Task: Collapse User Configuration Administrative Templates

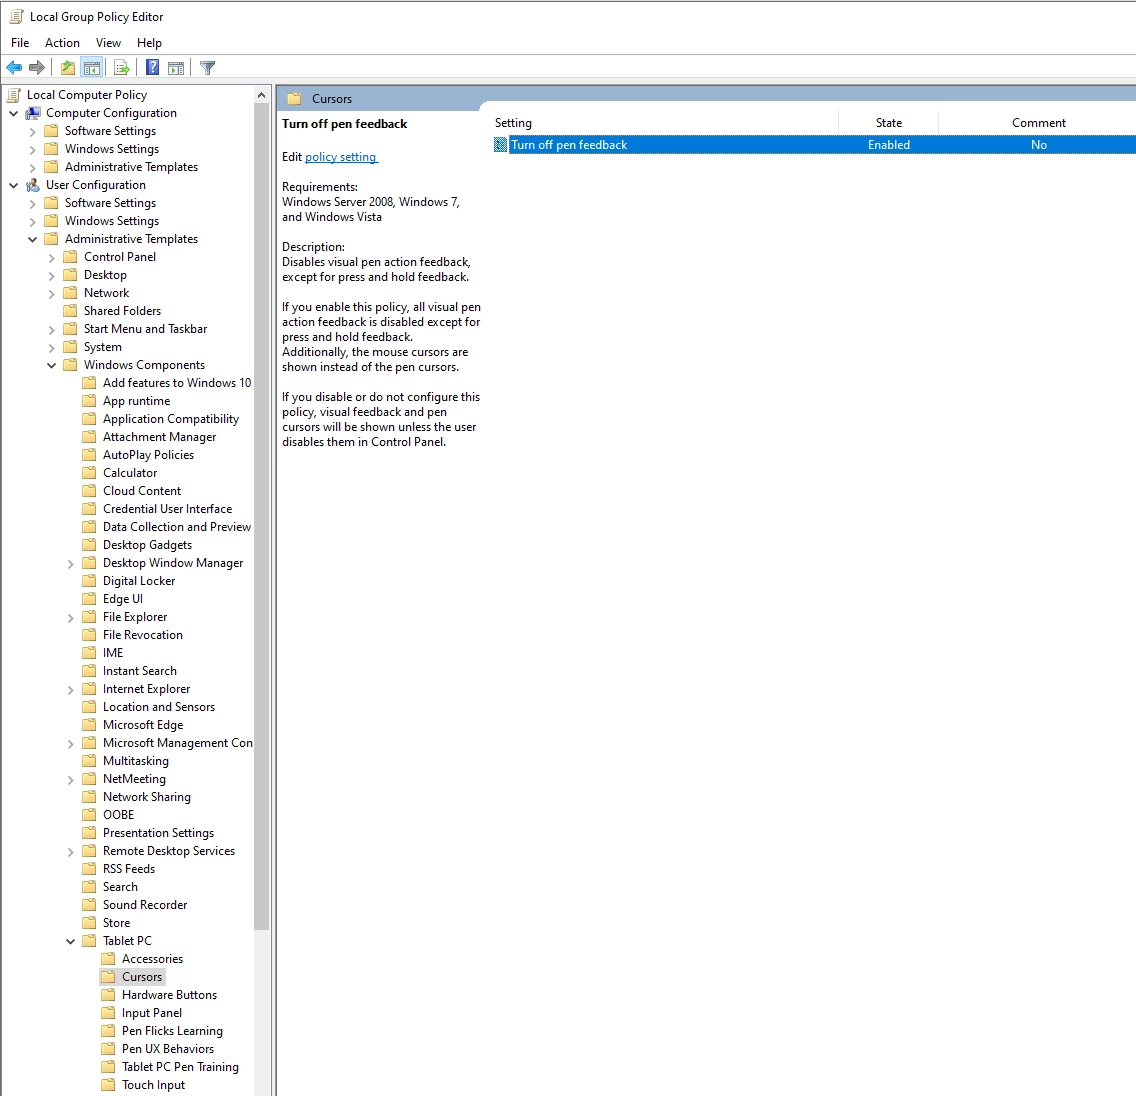Action: pyautogui.click(x=33, y=239)
